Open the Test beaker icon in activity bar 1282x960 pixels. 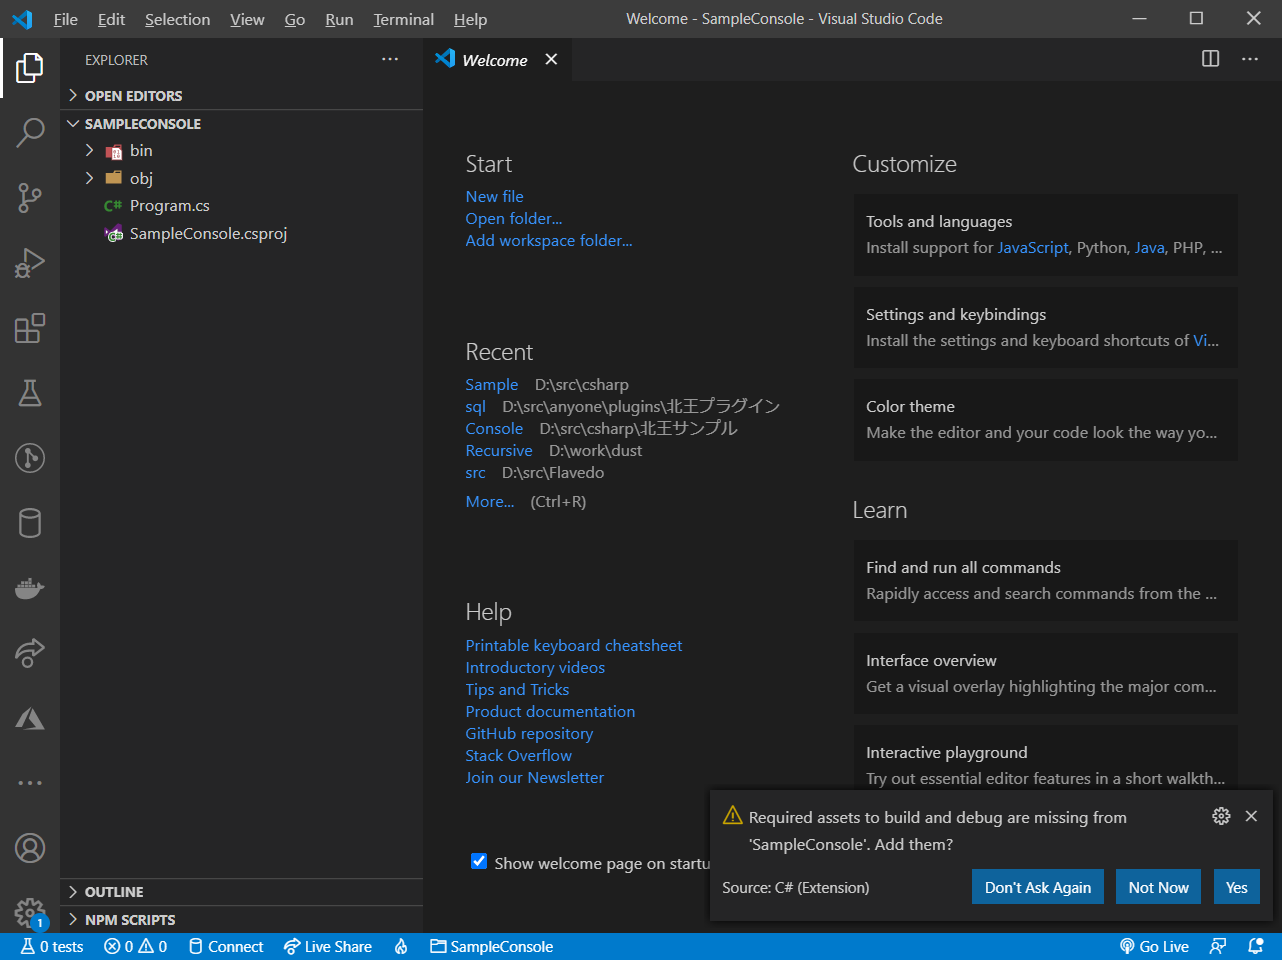click(30, 393)
